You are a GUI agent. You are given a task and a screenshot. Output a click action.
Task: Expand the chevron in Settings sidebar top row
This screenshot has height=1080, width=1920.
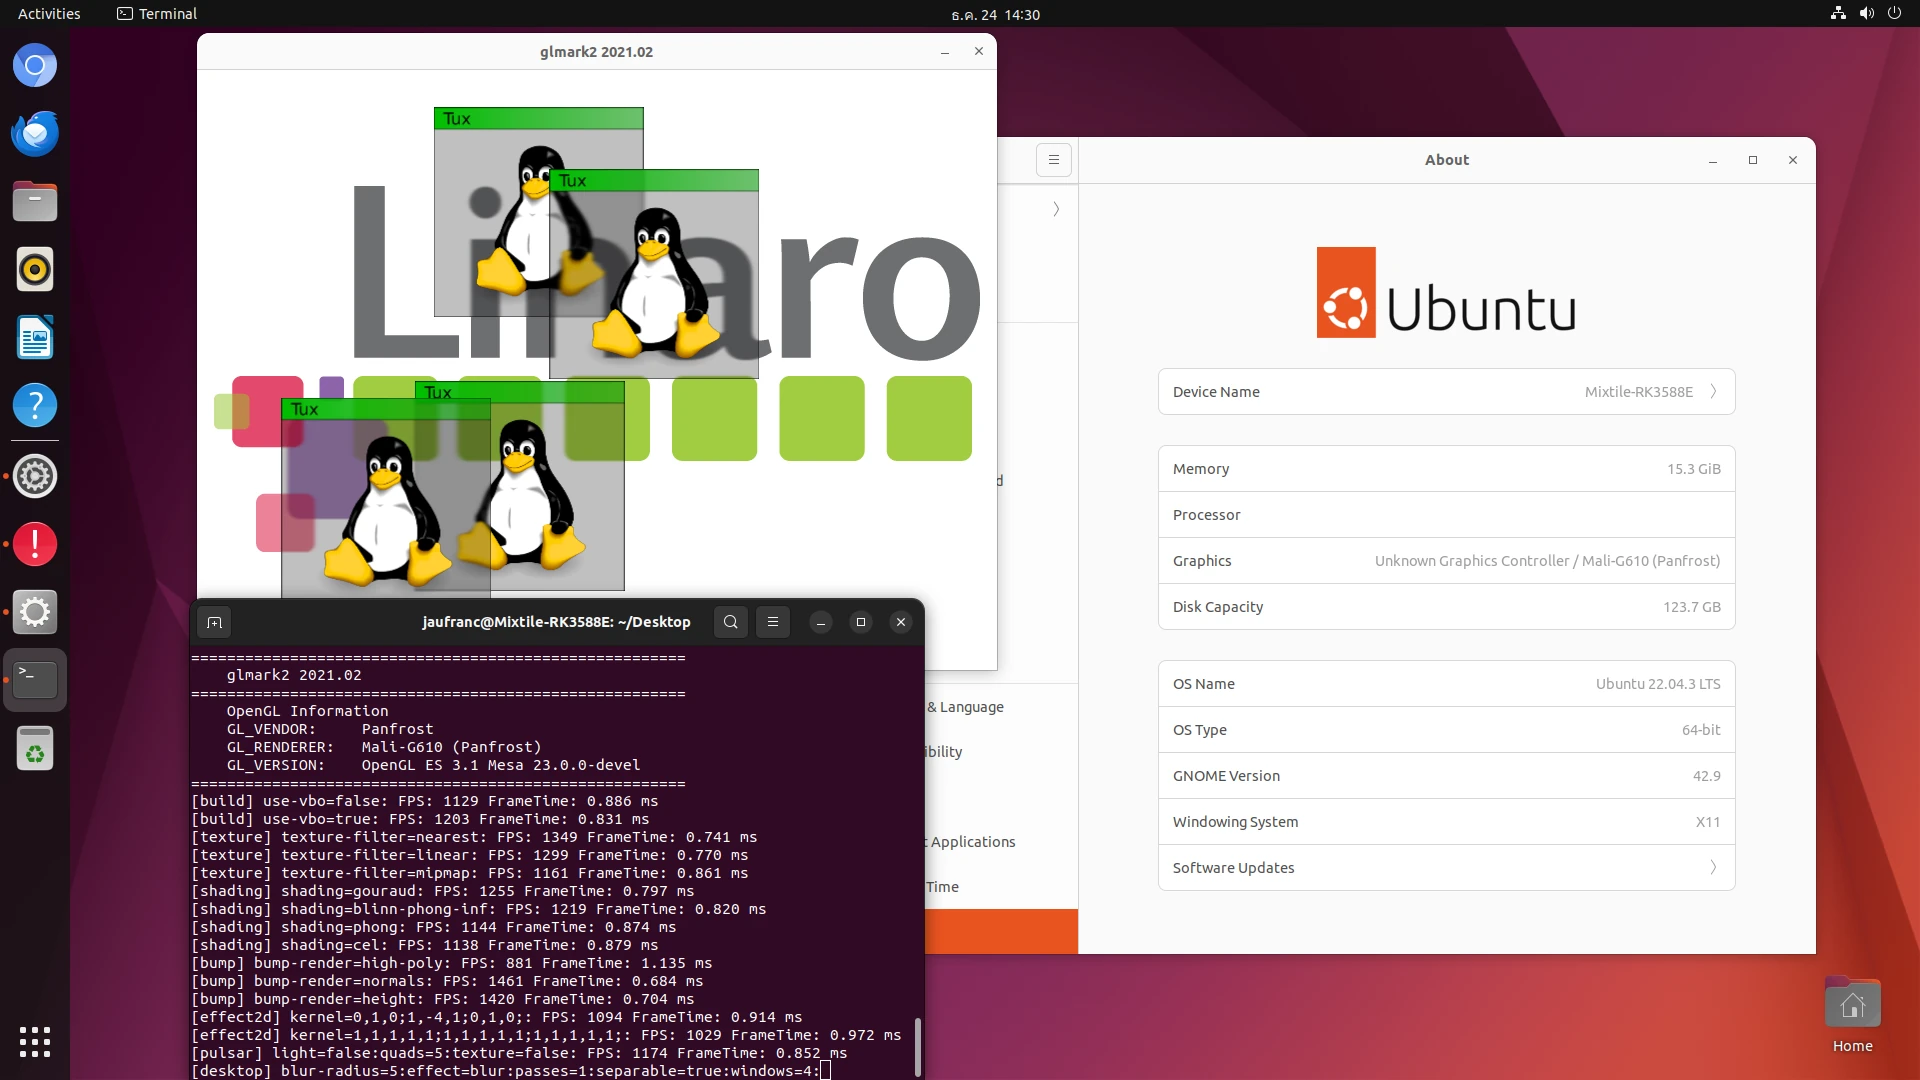(1056, 209)
